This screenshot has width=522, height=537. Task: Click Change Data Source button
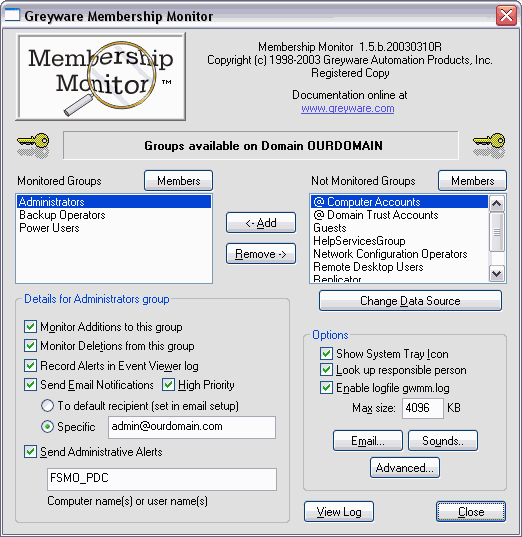click(410, 301)
